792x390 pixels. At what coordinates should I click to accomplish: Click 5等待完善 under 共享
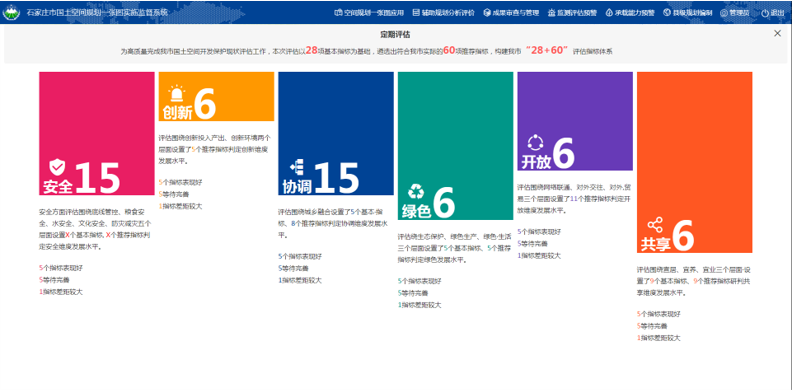pyautogui.click(x=652, y=326)
